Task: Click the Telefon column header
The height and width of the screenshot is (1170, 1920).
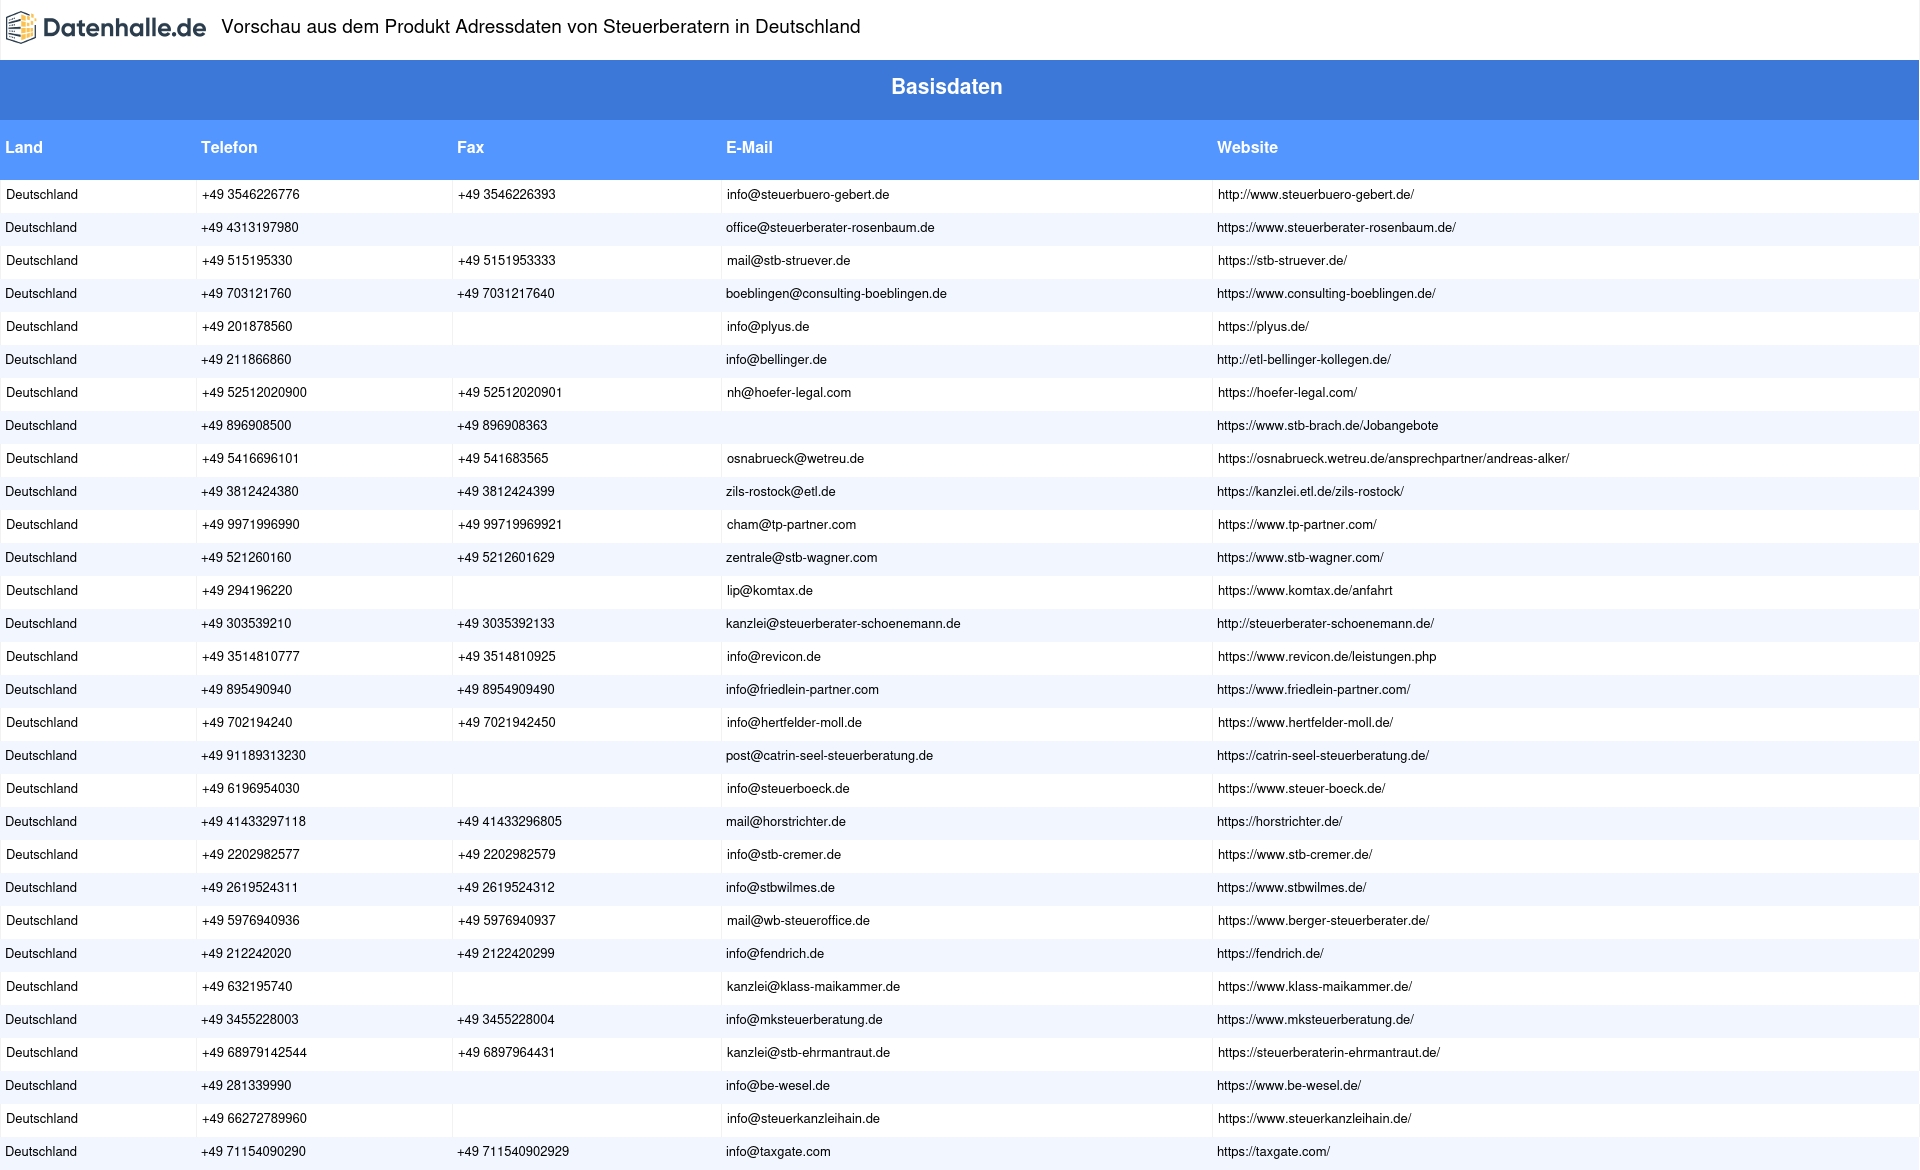Action: (x=229, y=147)
